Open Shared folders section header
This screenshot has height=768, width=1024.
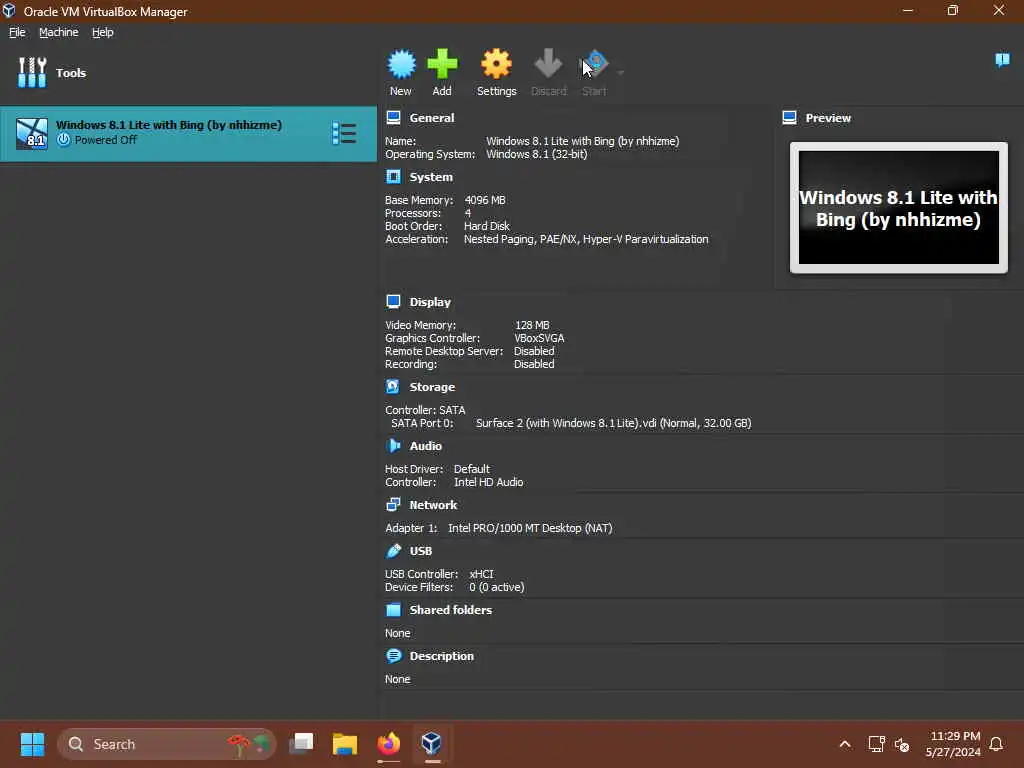(451, 610)
